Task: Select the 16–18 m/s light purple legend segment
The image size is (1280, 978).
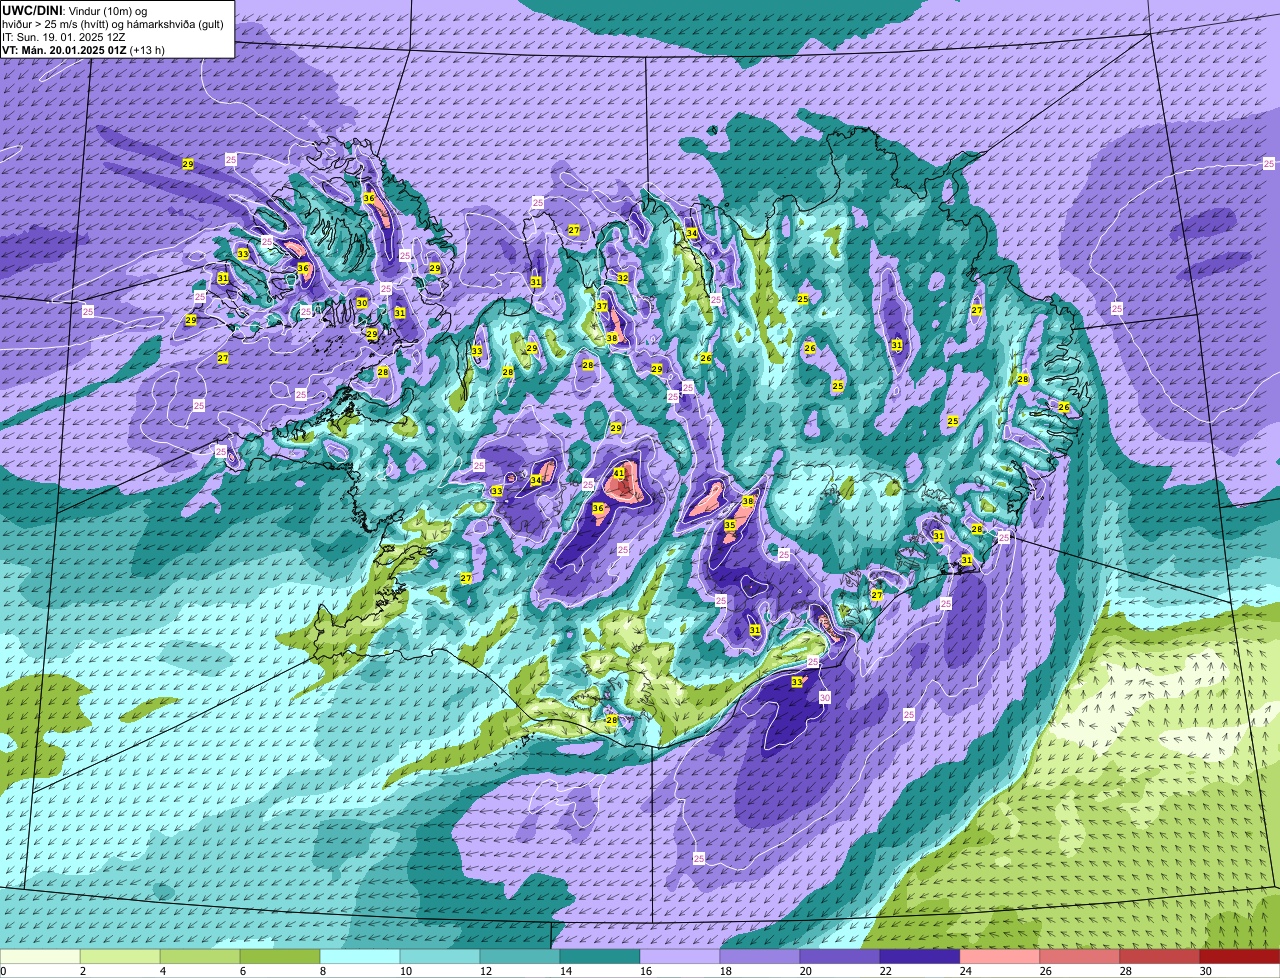Action: click(x=680, y=957)
